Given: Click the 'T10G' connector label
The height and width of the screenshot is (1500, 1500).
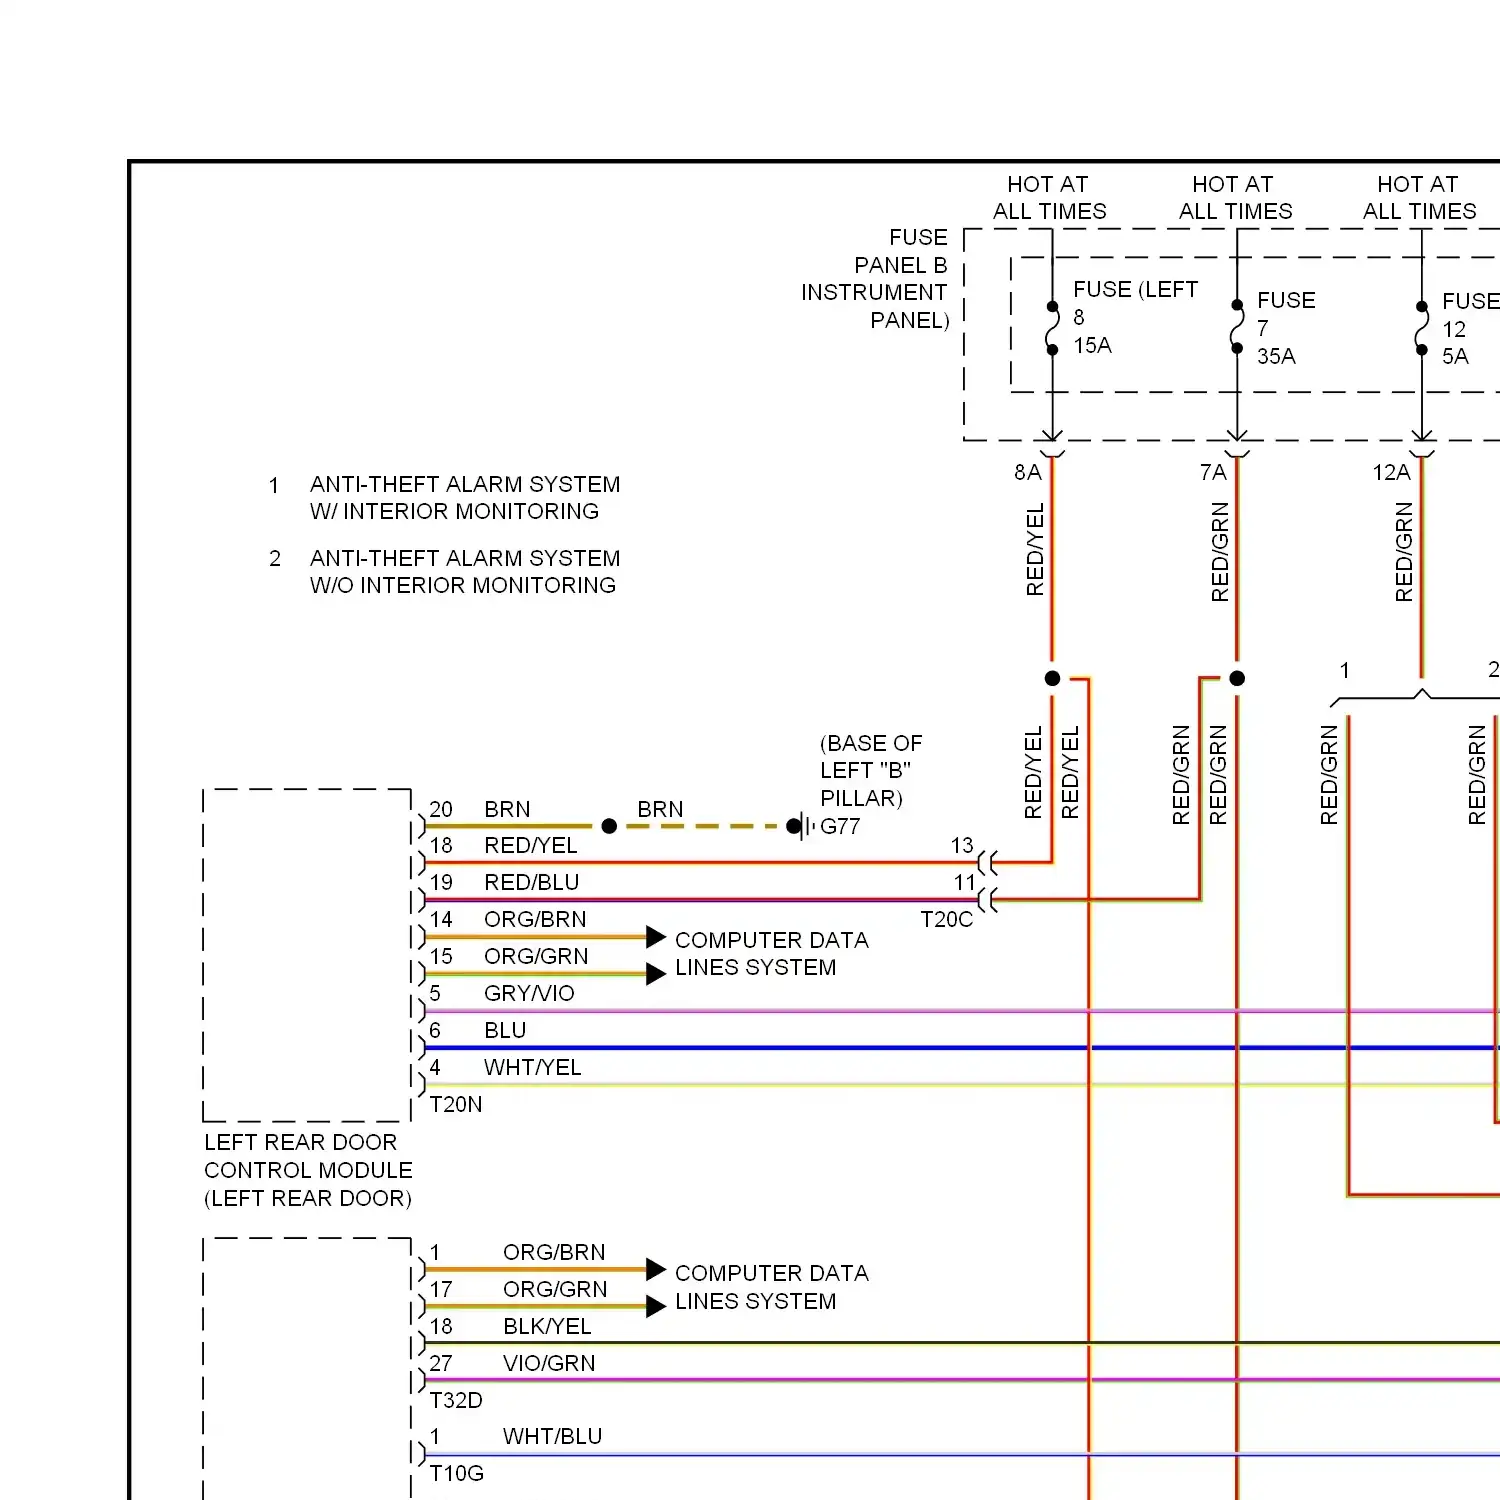Looking at the screenshot, I should point(457,1473).
